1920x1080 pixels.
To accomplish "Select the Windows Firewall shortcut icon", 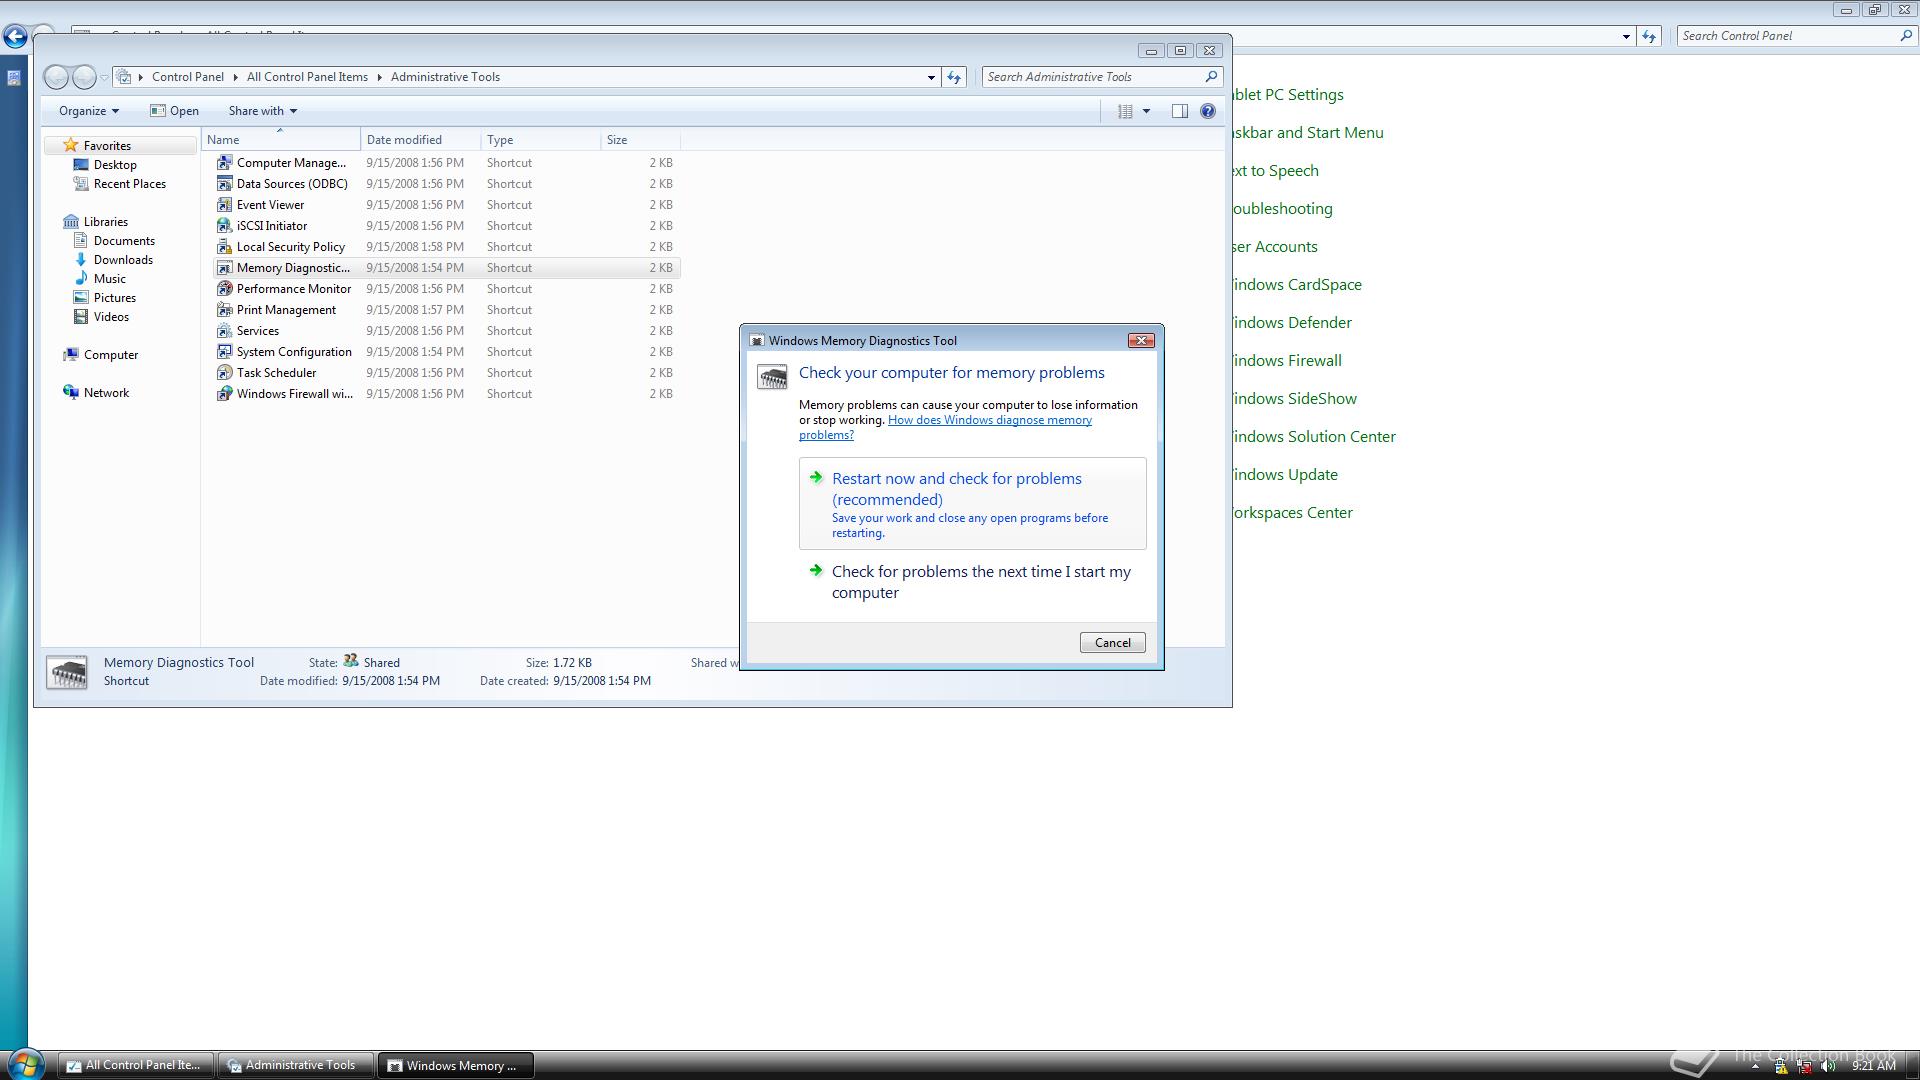I will point(225,393).
